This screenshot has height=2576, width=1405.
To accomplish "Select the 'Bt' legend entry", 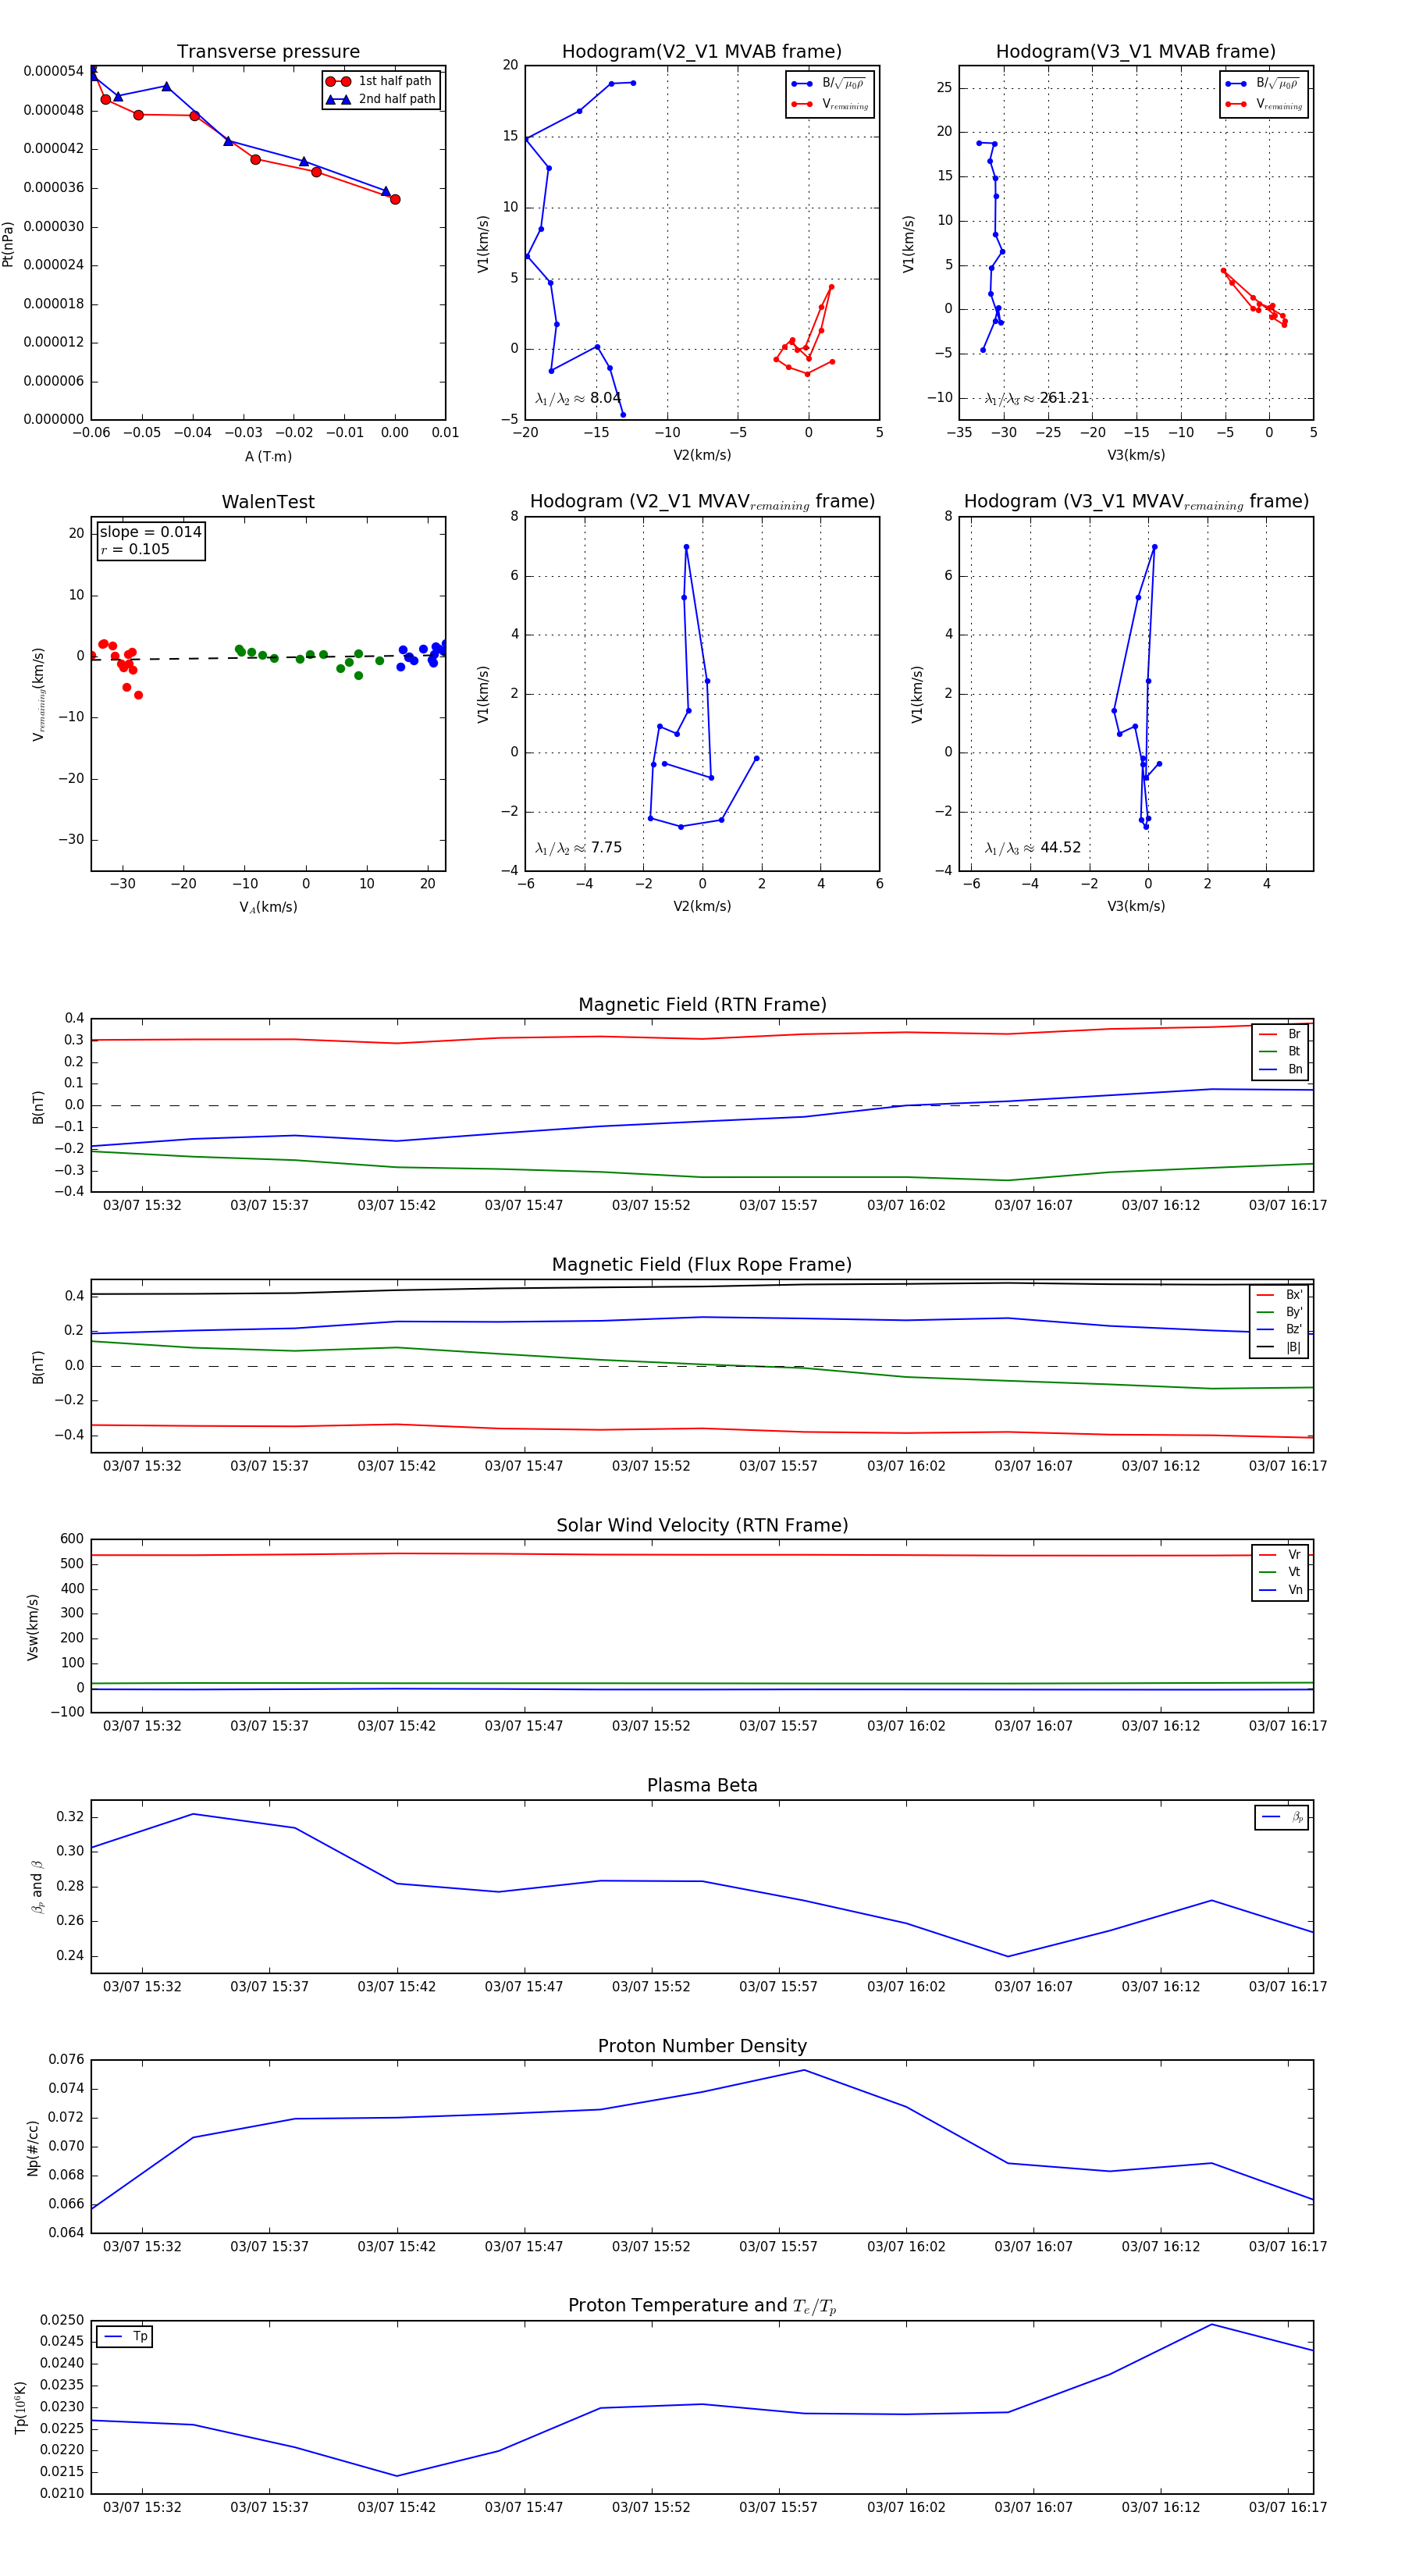I will 1280,1052.
